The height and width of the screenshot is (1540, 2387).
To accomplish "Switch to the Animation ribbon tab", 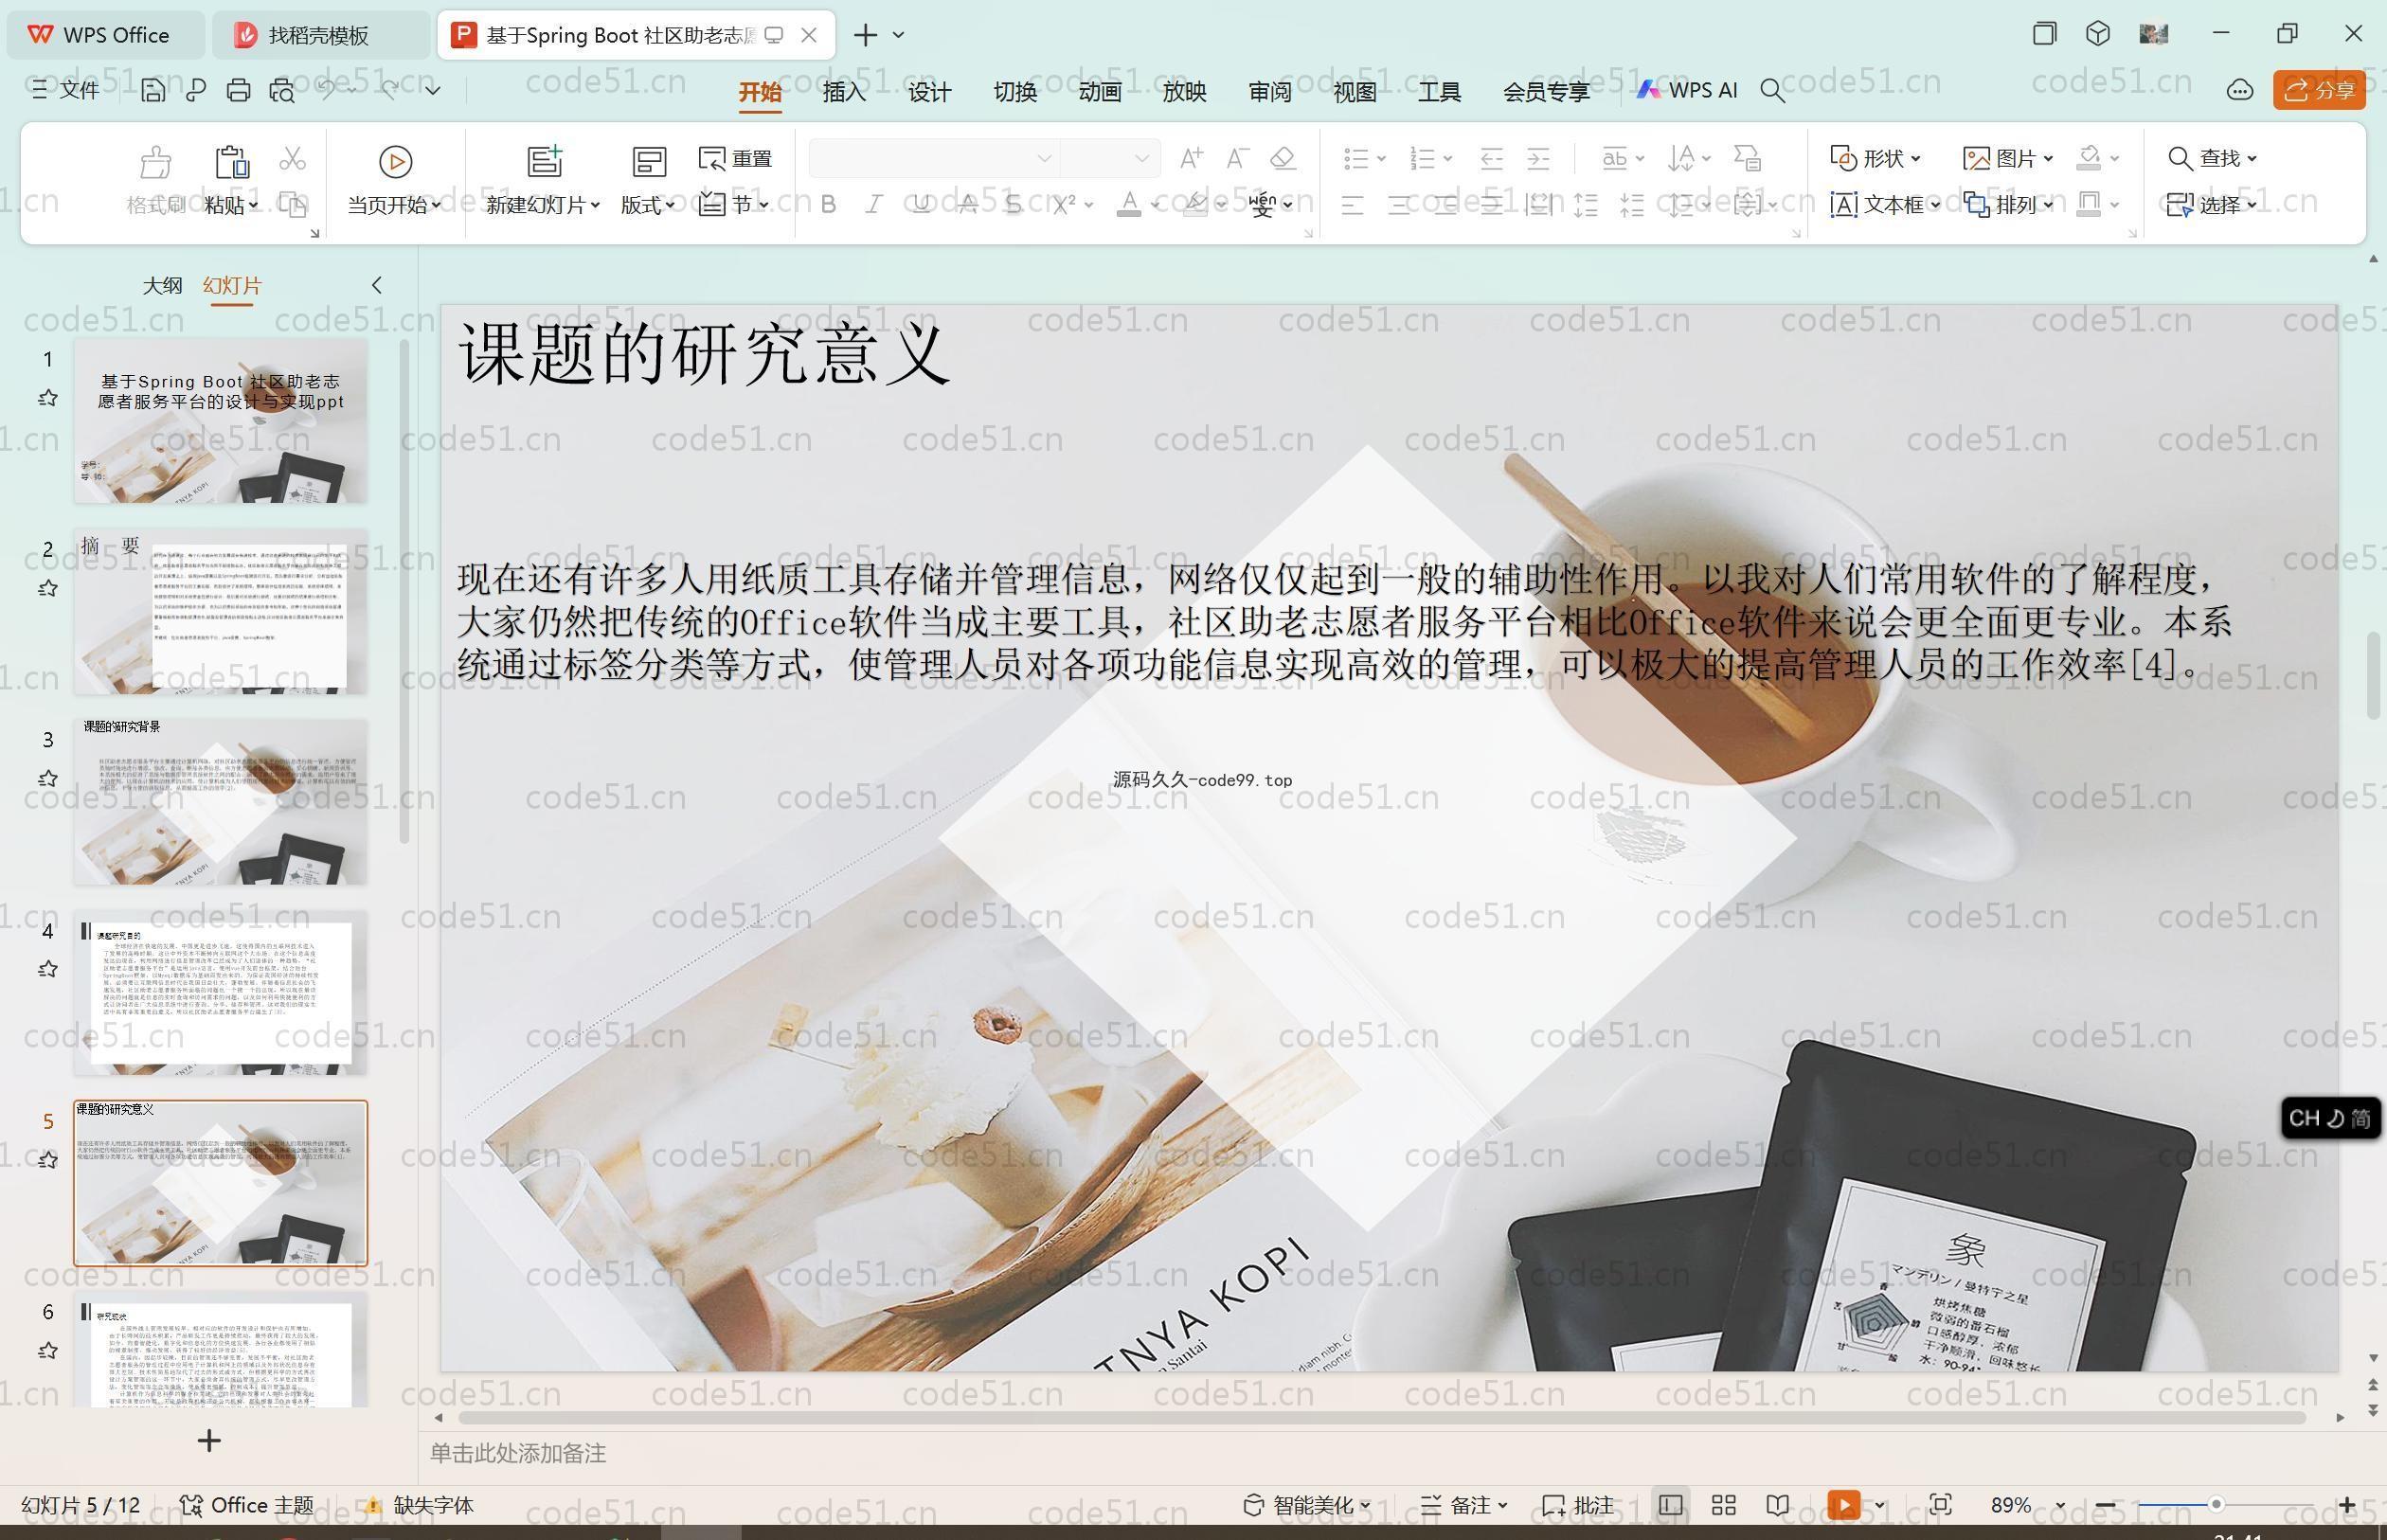I will (1099, 91).
